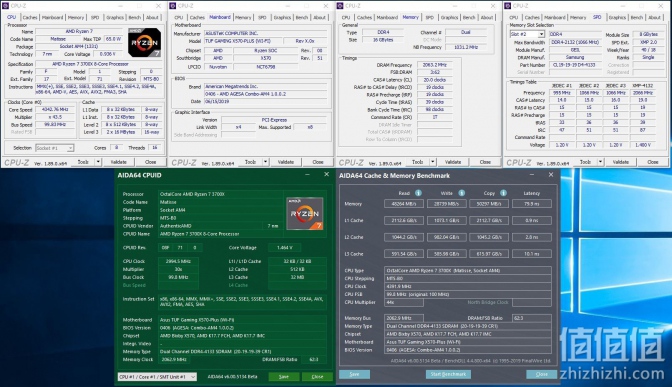Click the Memory Read result field
Image resolution: width=672 pixels, height=387 pixels.
[404, 204]
